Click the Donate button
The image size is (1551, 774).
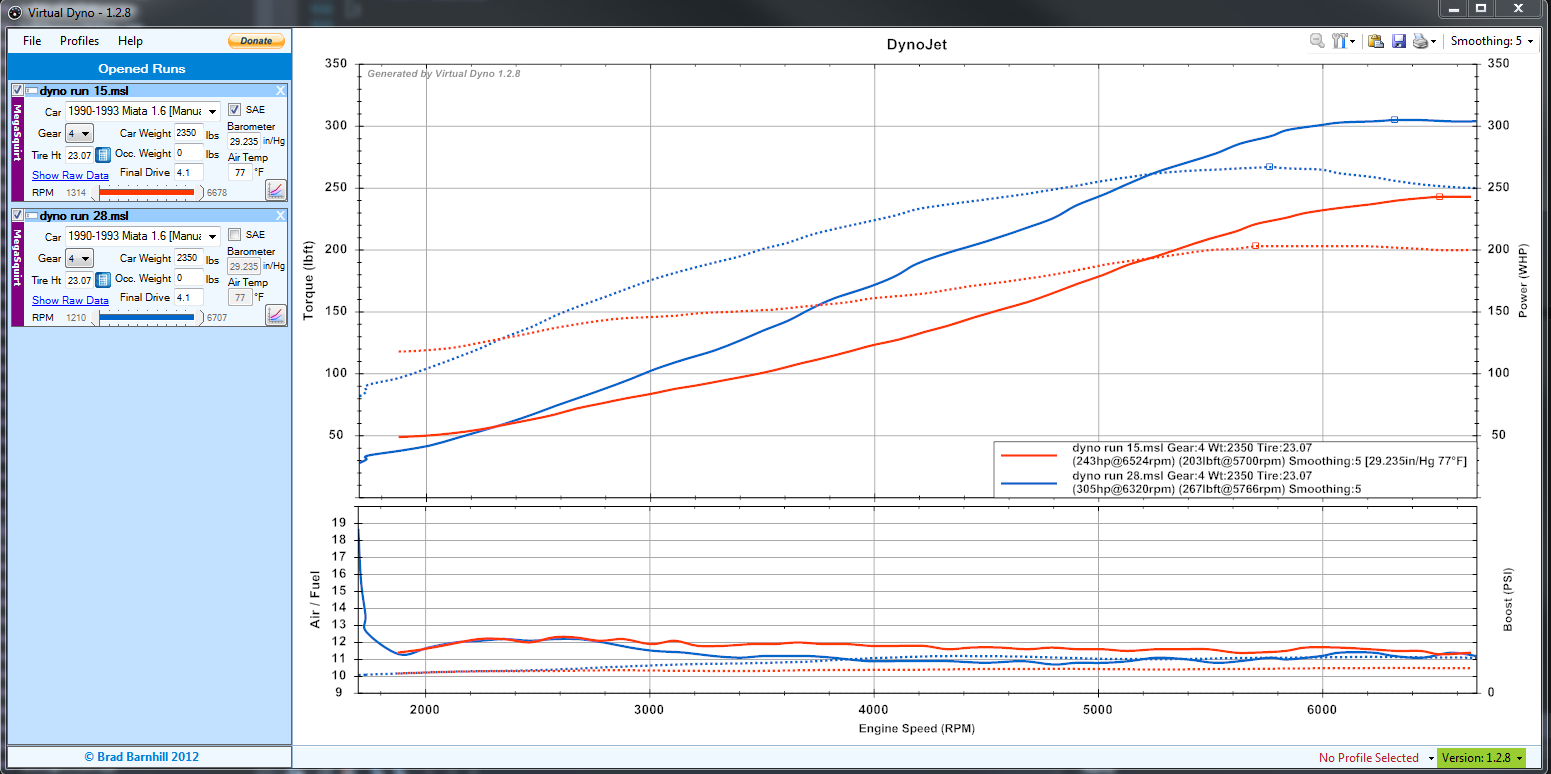click(256, 41)
